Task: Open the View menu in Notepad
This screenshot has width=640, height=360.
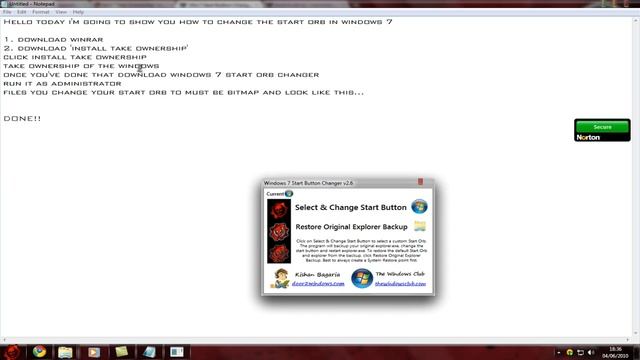Action: [x=61, y=12]
